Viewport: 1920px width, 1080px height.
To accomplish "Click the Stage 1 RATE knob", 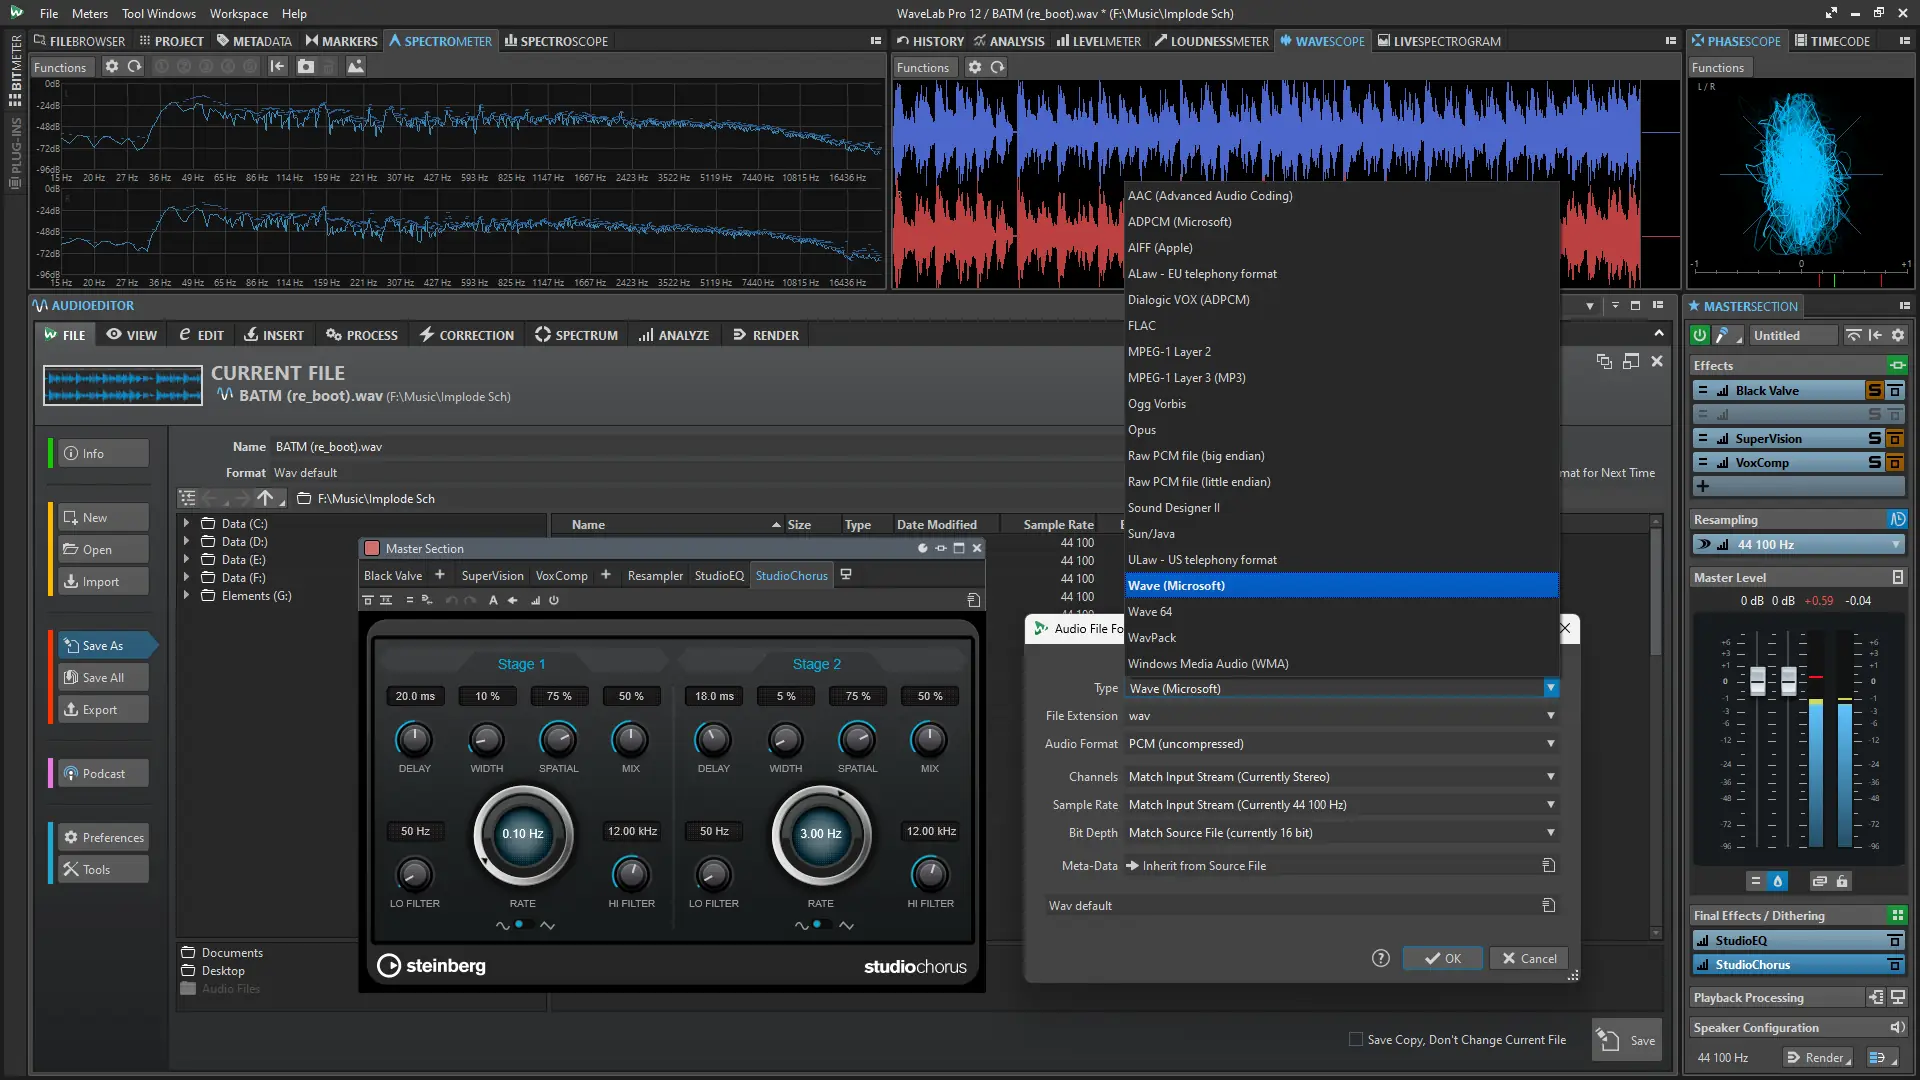I will pos(522,834).
